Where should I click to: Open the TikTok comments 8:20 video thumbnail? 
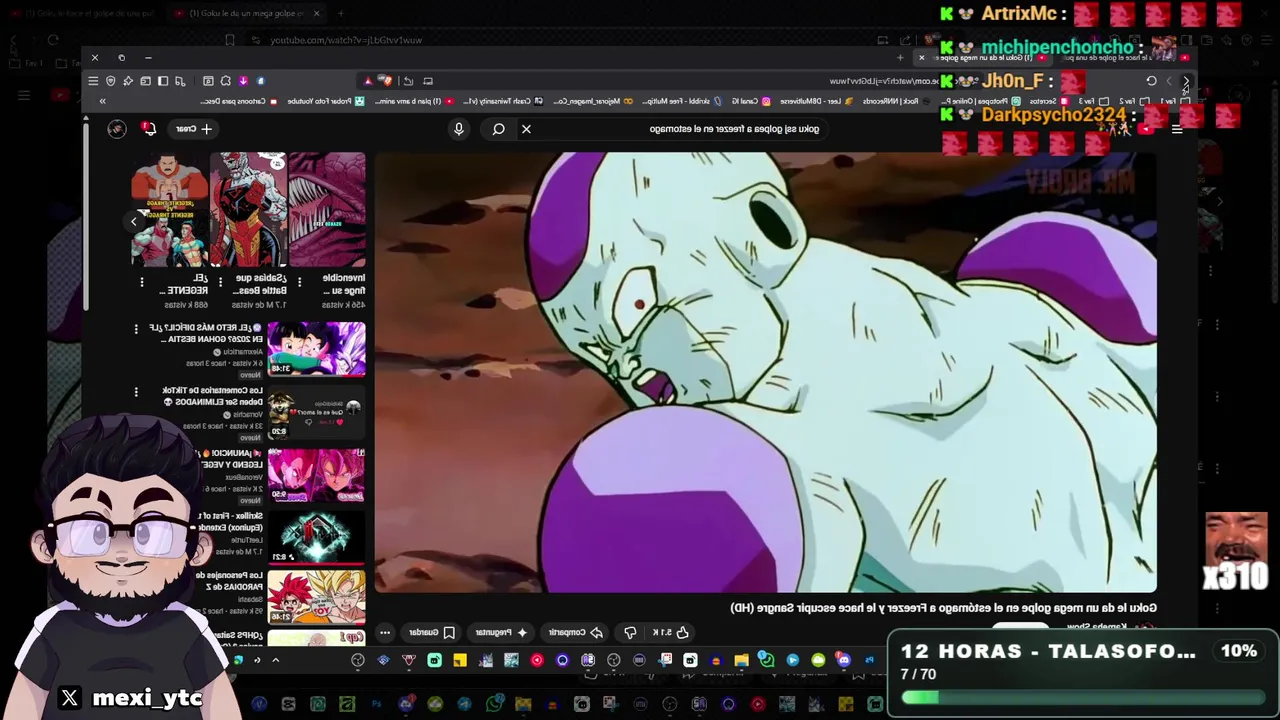316,411
